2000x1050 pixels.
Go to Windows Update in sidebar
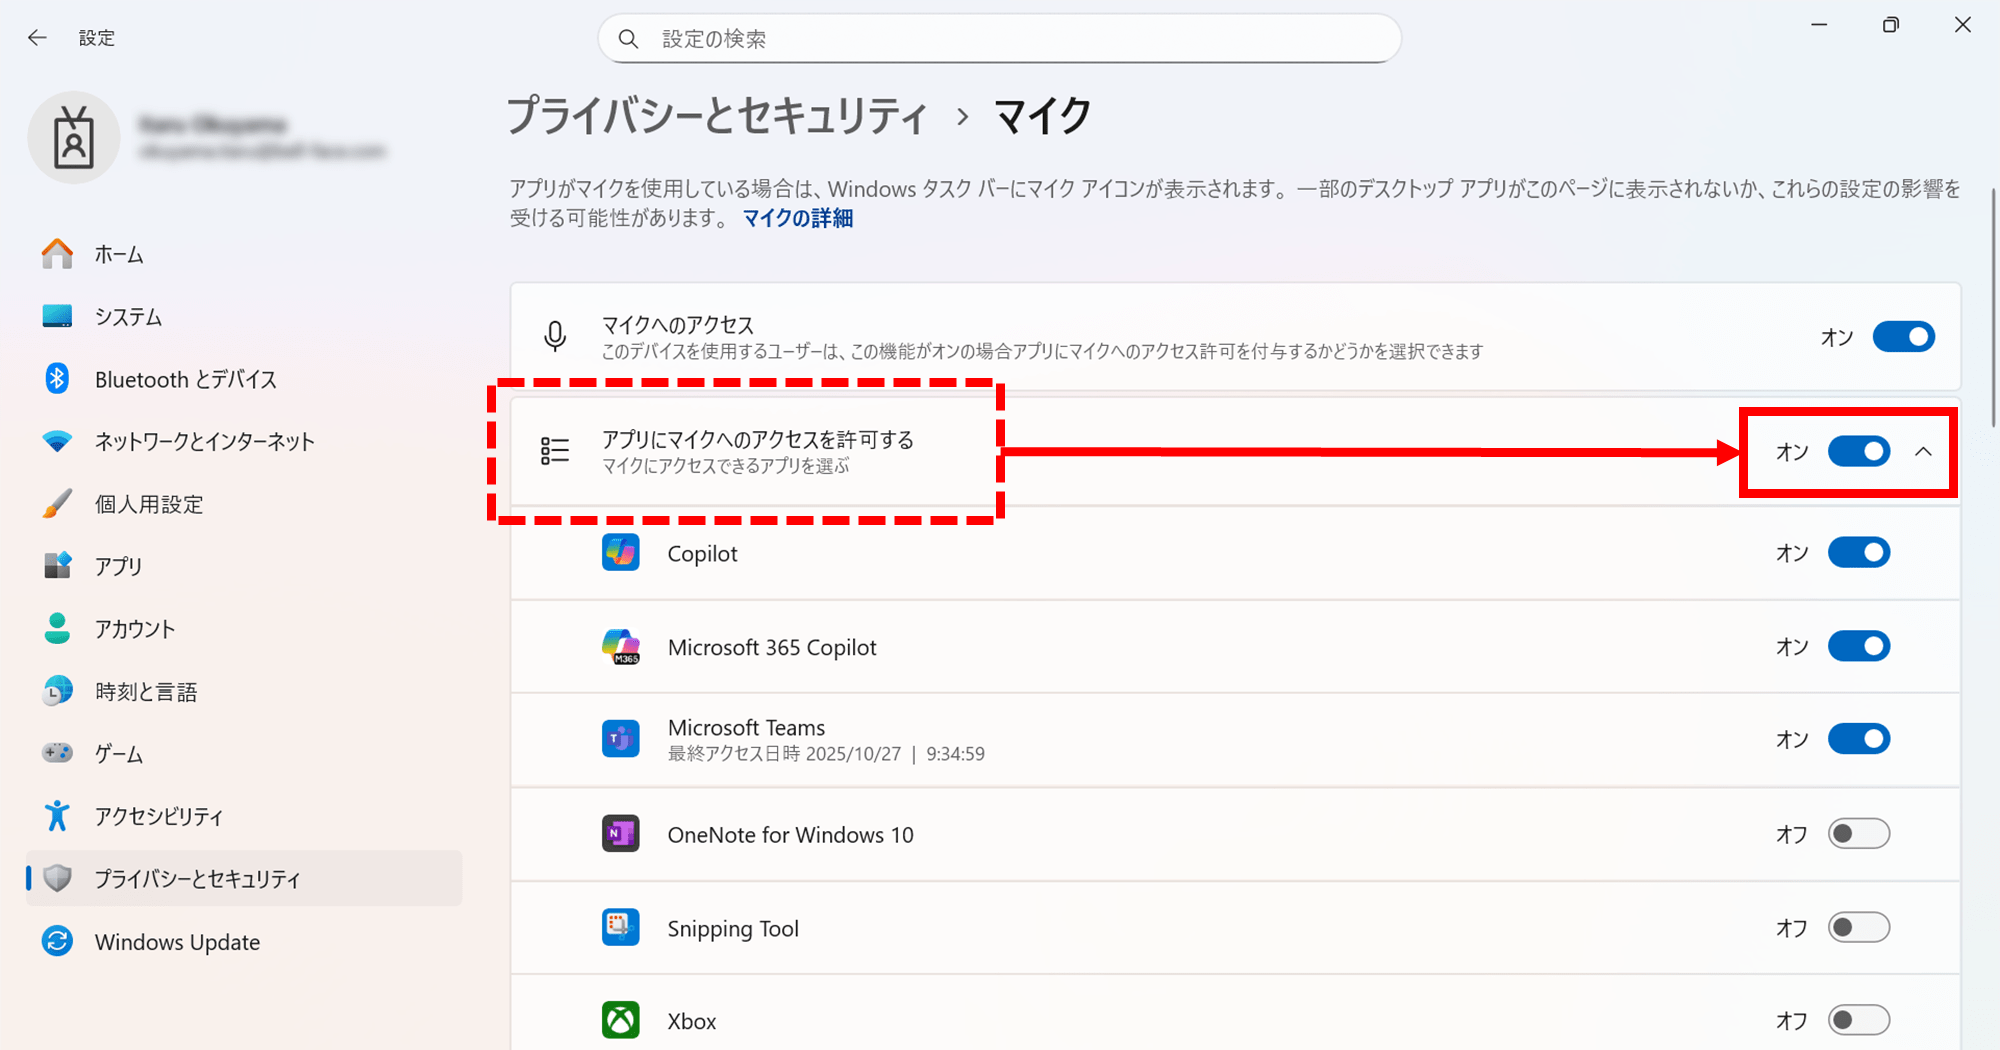pos(177,942)
